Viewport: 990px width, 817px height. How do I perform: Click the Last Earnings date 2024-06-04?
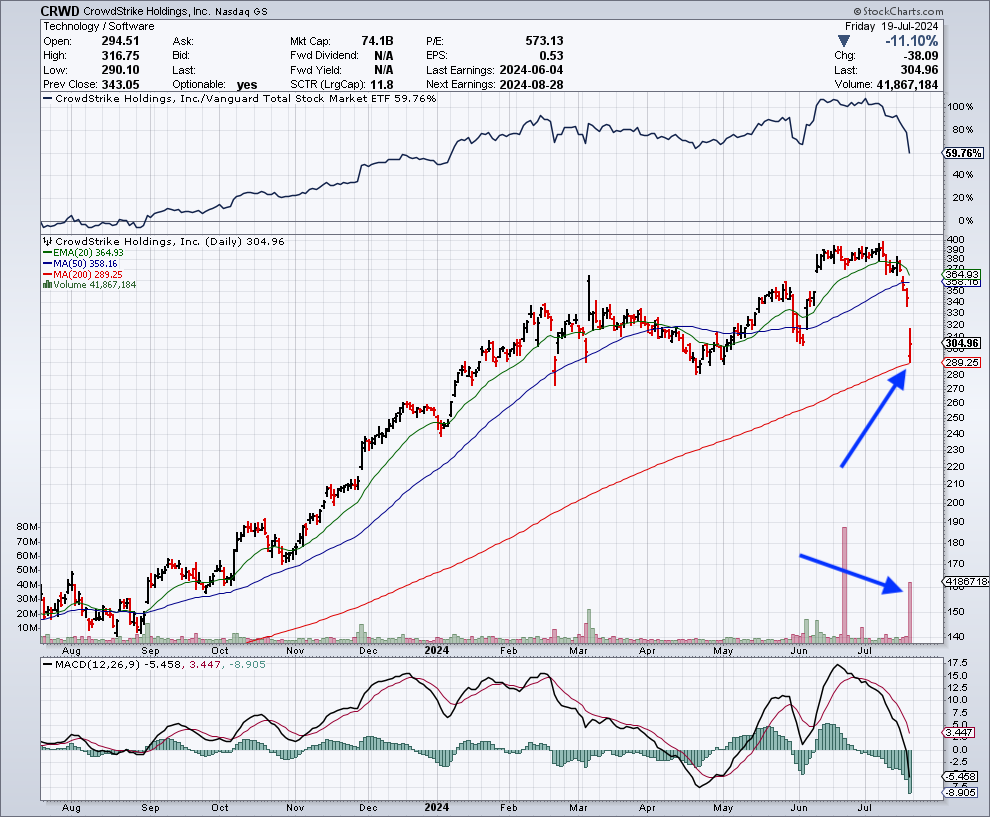click(x=531, y=70)
